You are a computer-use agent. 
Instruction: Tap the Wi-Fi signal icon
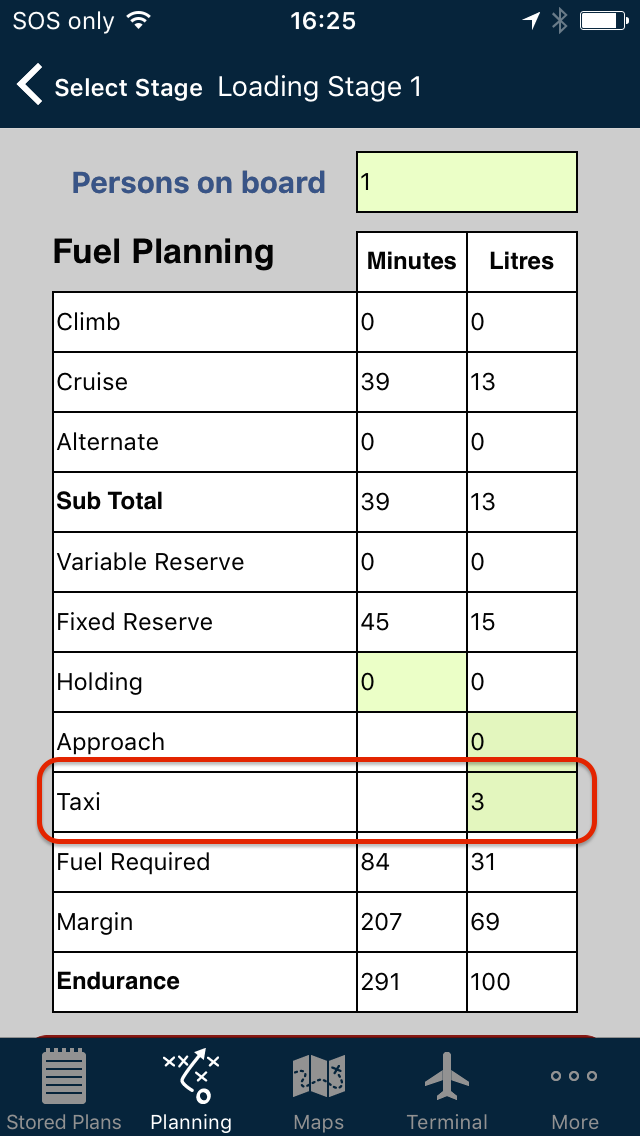pyautogui.click(x=137, y=21)
